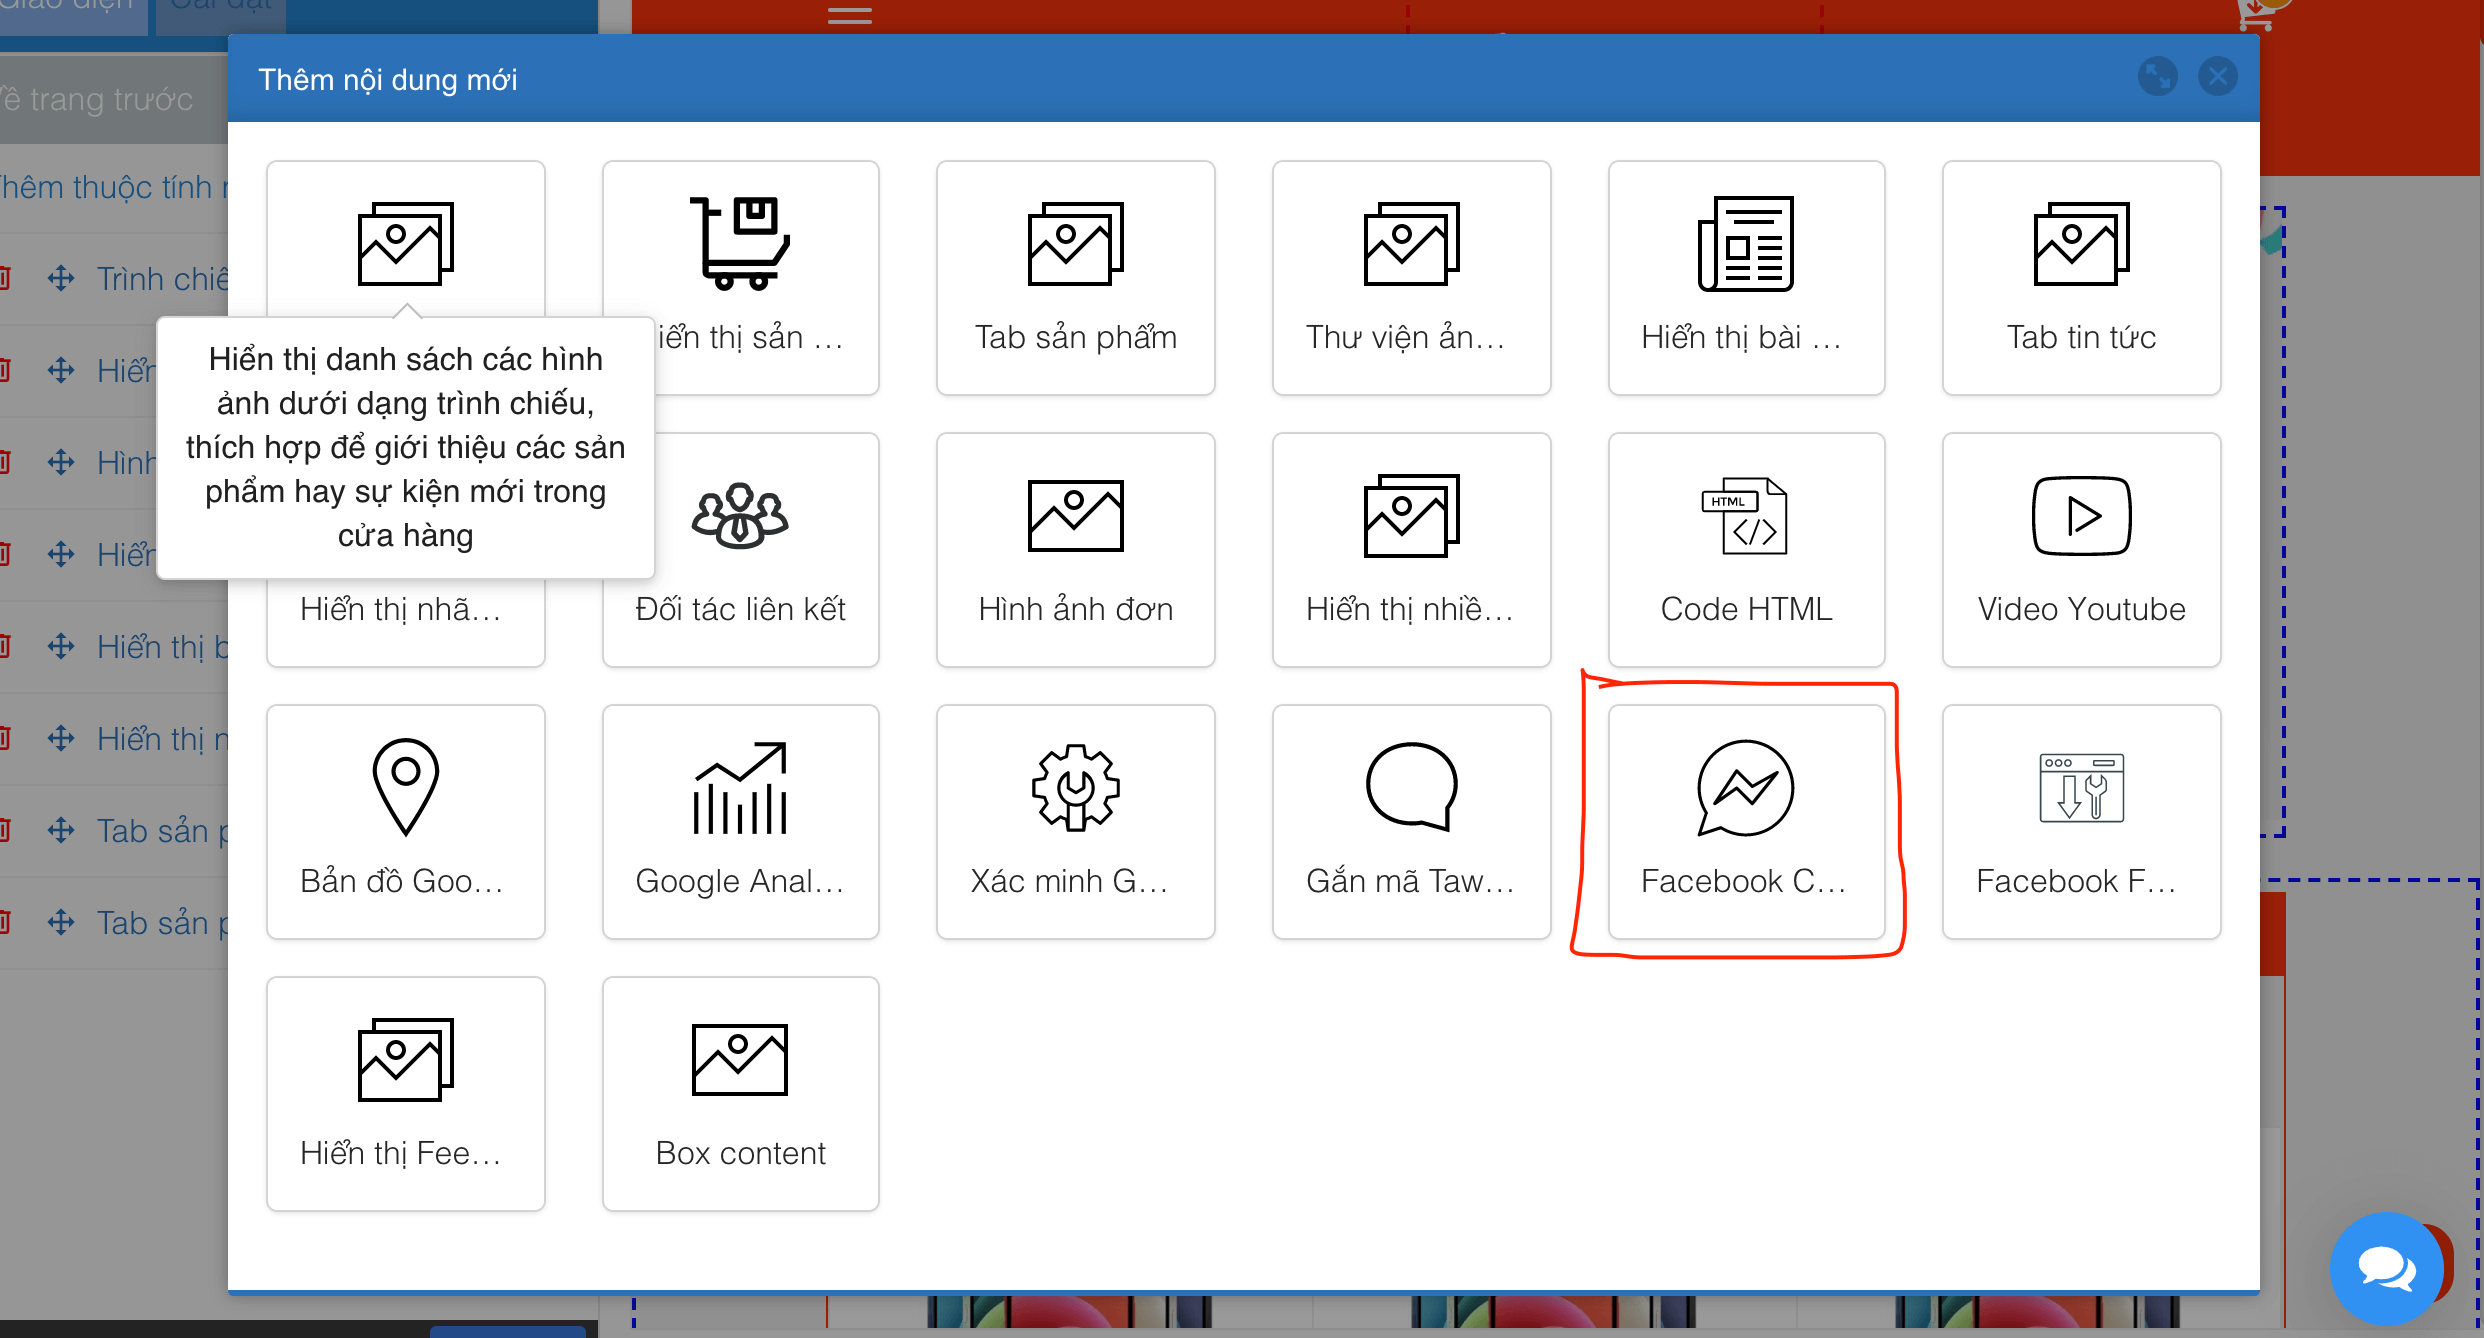The image size is (2484, 1338).
Task: Add the Gắn mã Tawk chat block
Action: [x=1411, y=822]
